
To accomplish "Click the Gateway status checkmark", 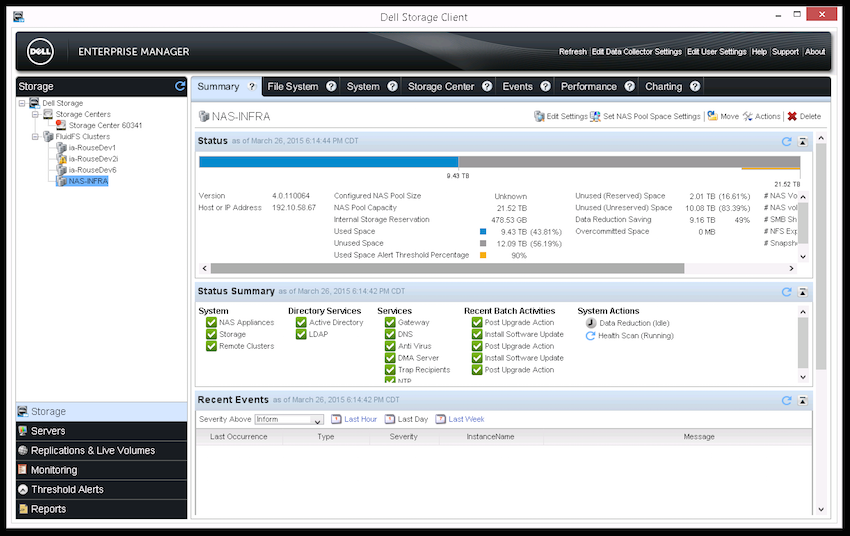I will coord(390,322).
